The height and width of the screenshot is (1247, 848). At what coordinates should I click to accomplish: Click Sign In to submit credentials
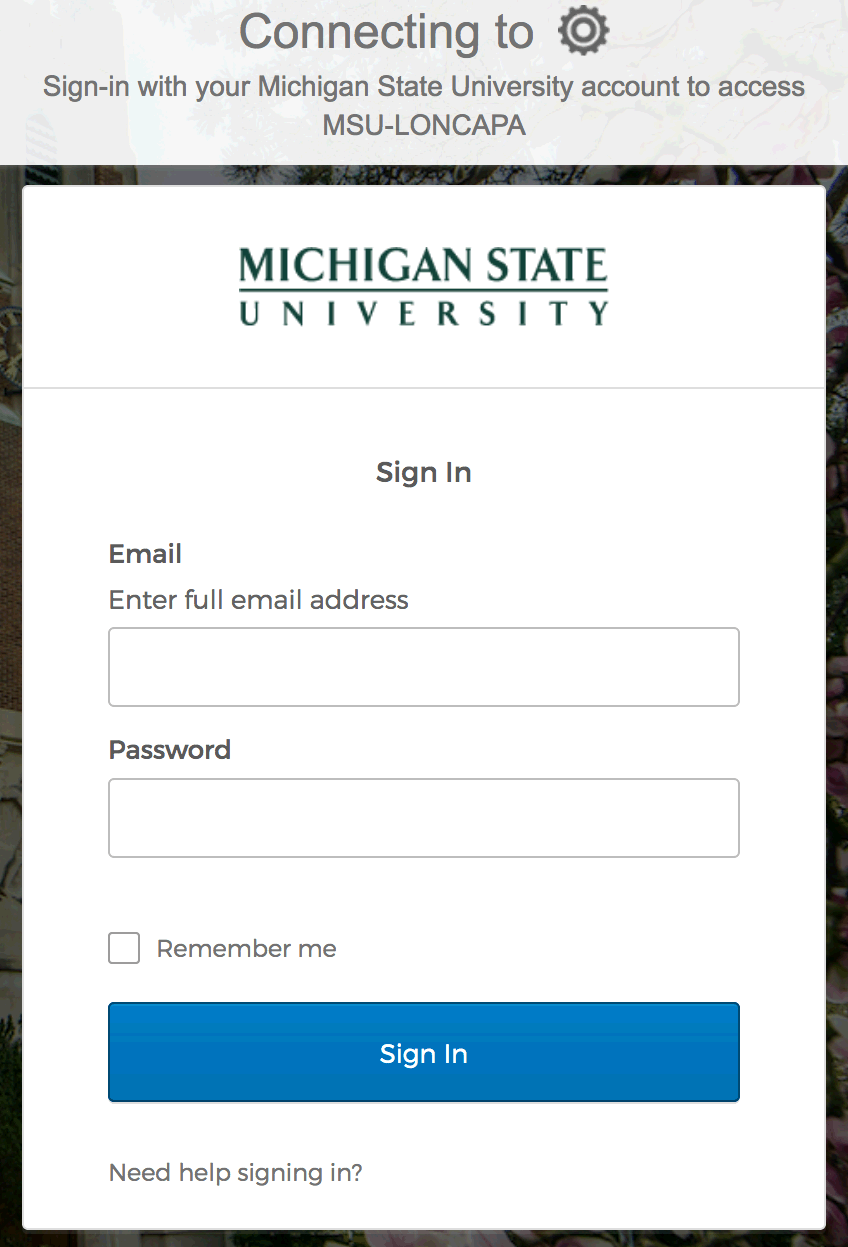[x=423, y=1052]
